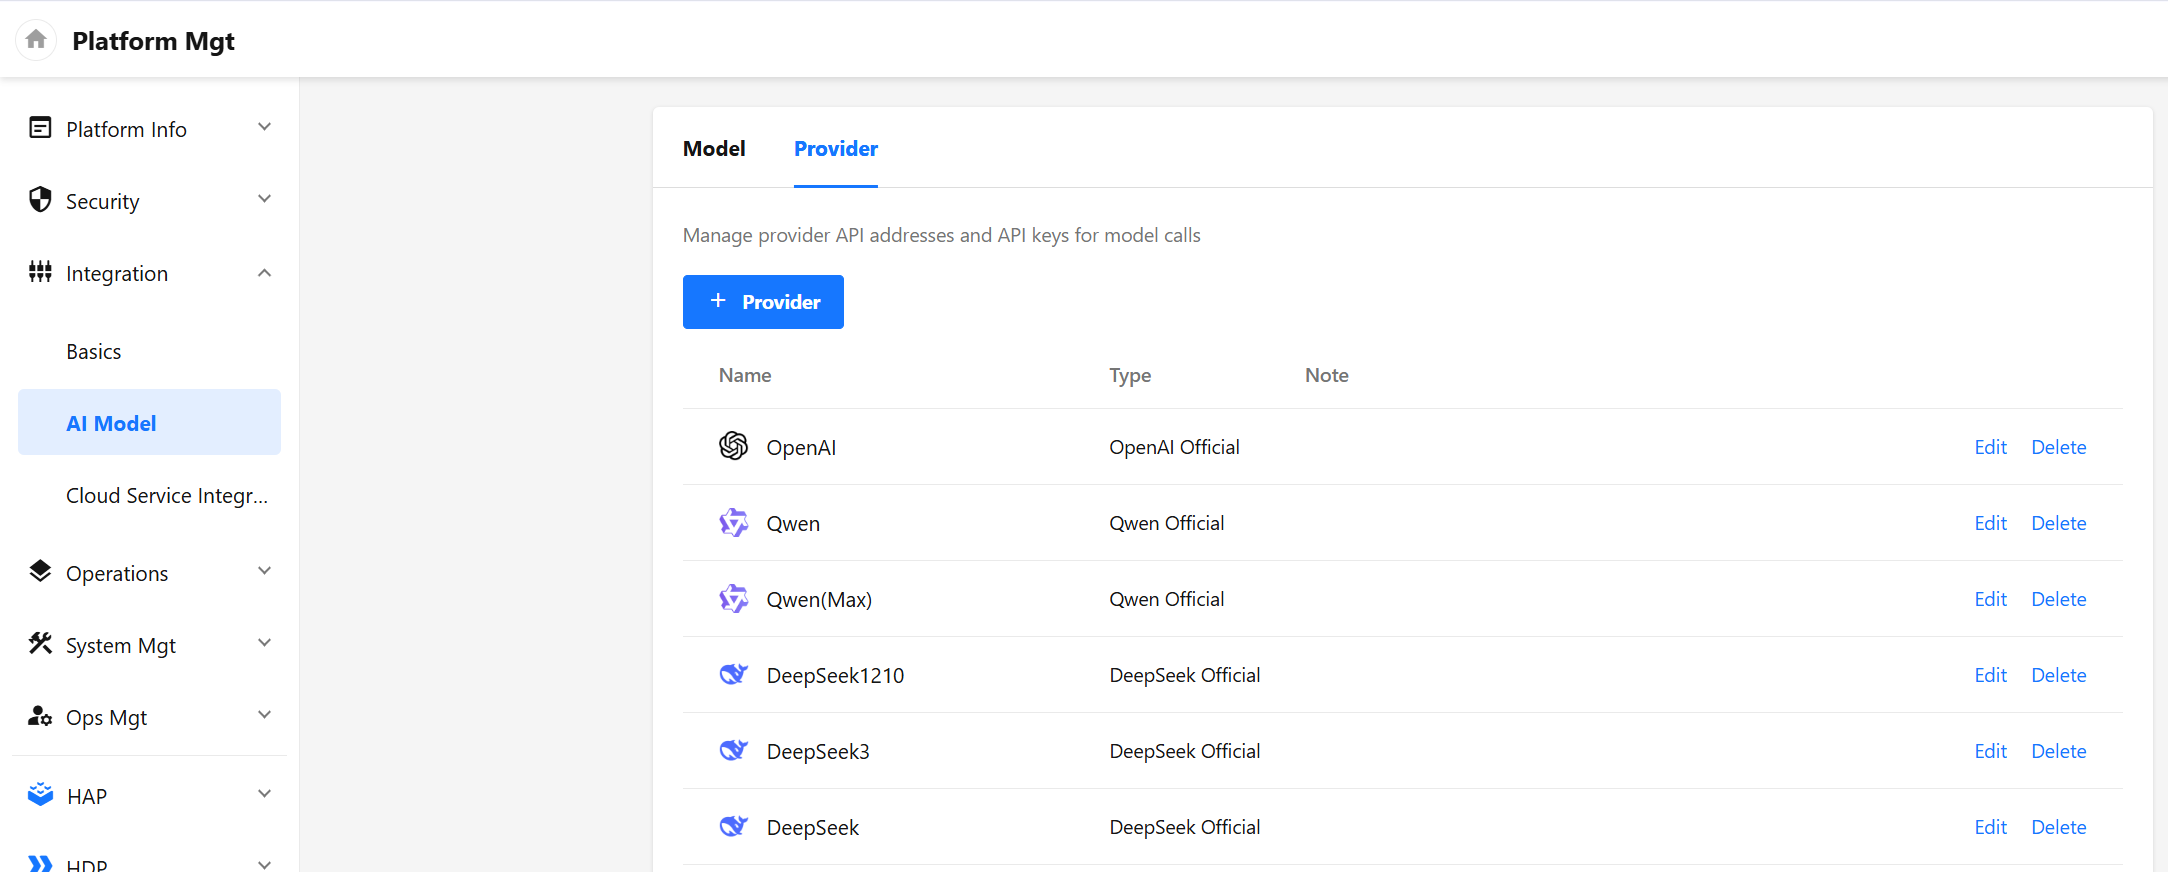
Task: Click the home icon in header
Action: point(36,40)
